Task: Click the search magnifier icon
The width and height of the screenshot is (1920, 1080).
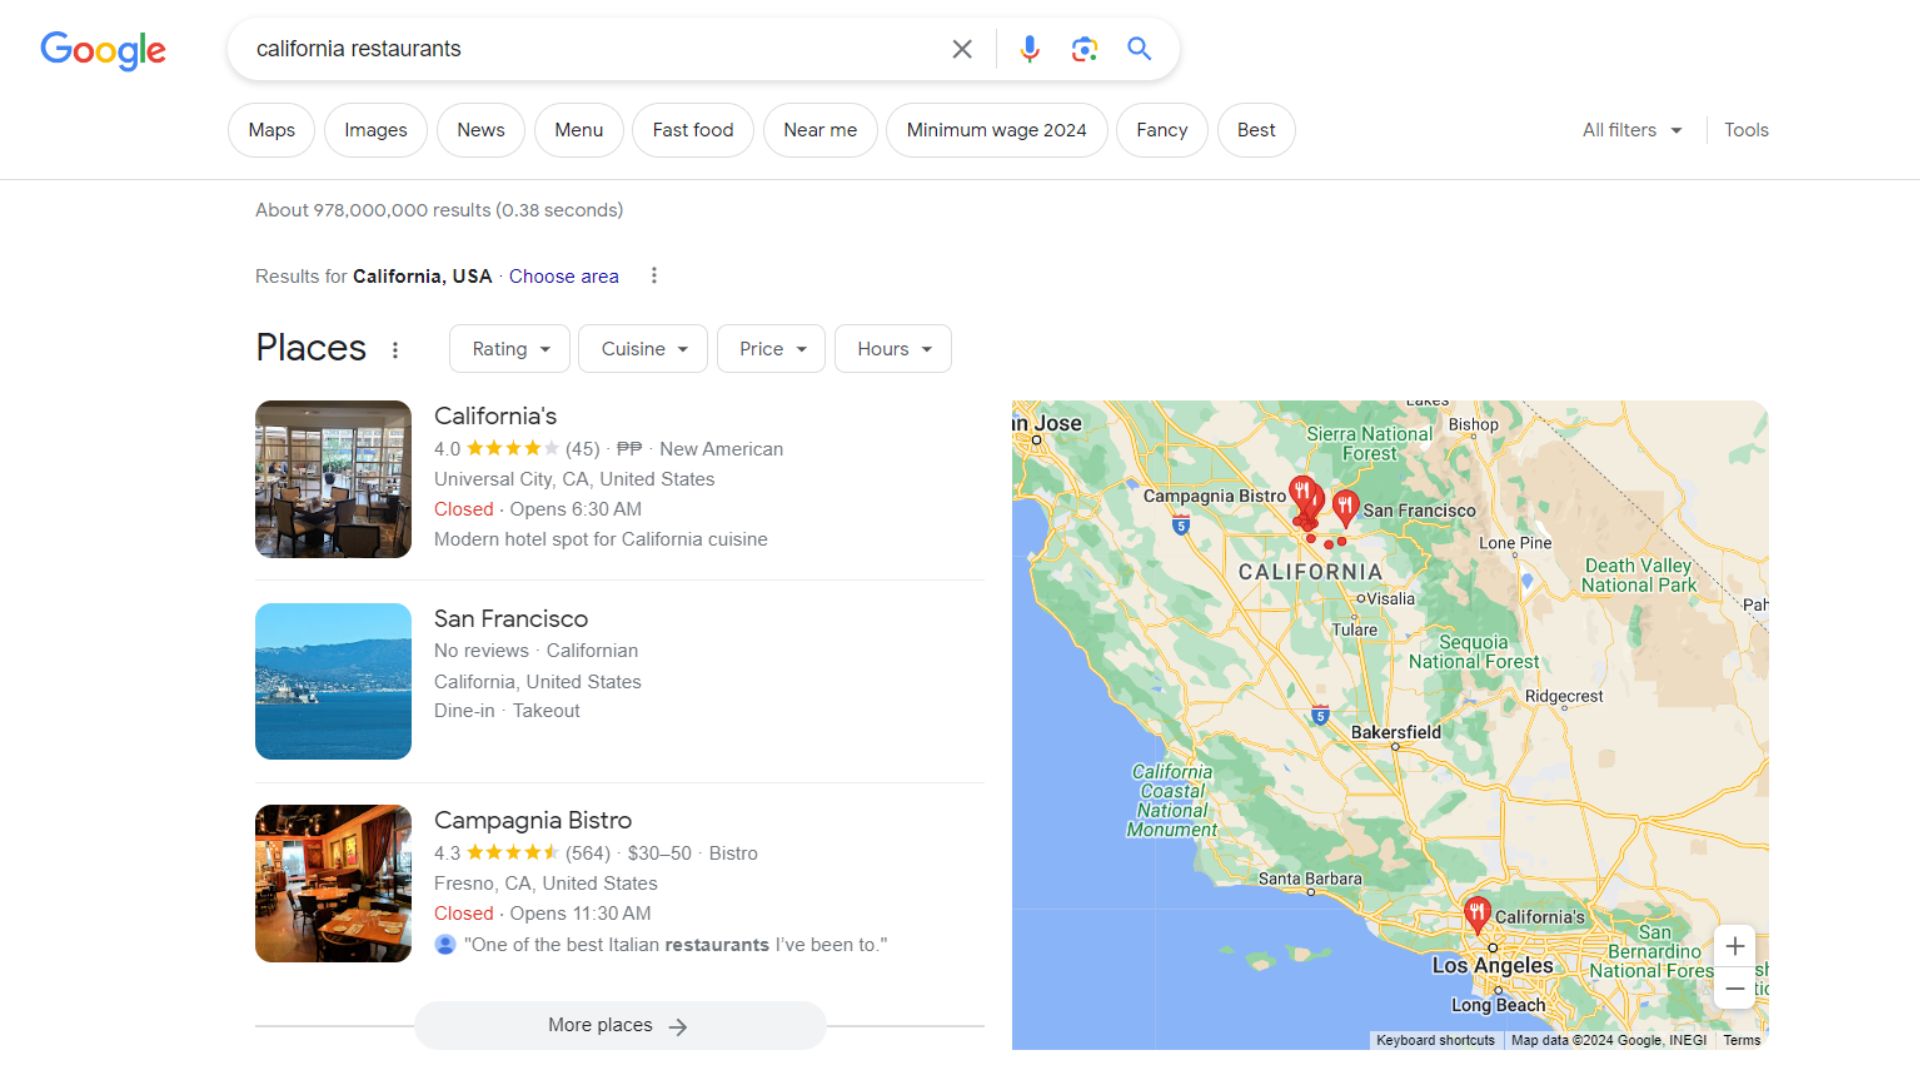Action: 1139,47
